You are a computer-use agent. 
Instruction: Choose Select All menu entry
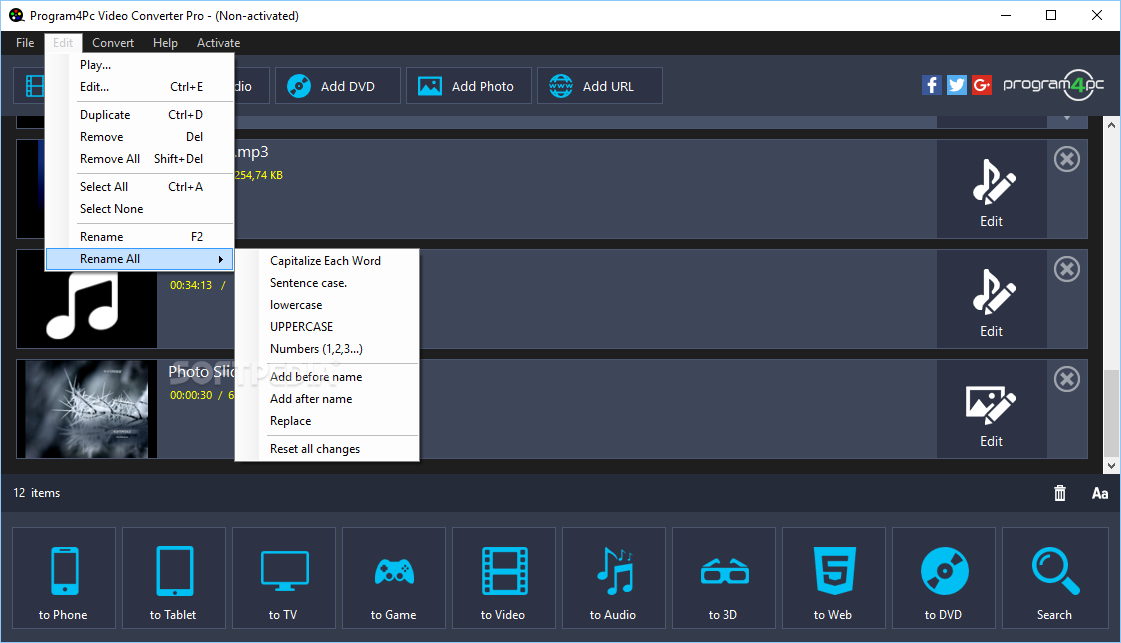(x=140, y=187)
